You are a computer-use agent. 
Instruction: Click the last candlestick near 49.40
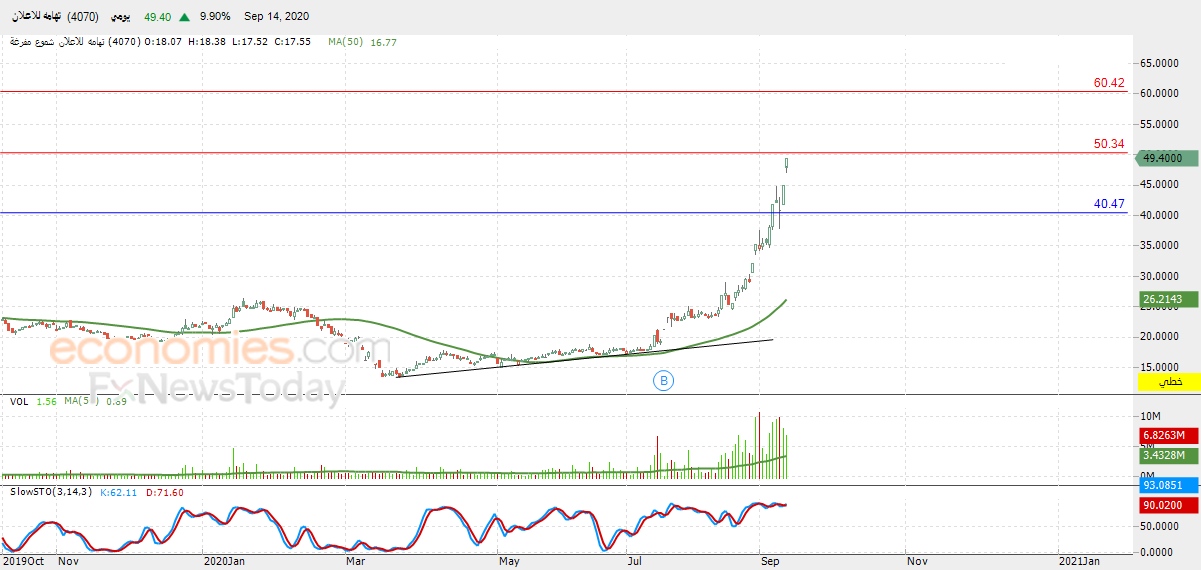coord(788,164)
